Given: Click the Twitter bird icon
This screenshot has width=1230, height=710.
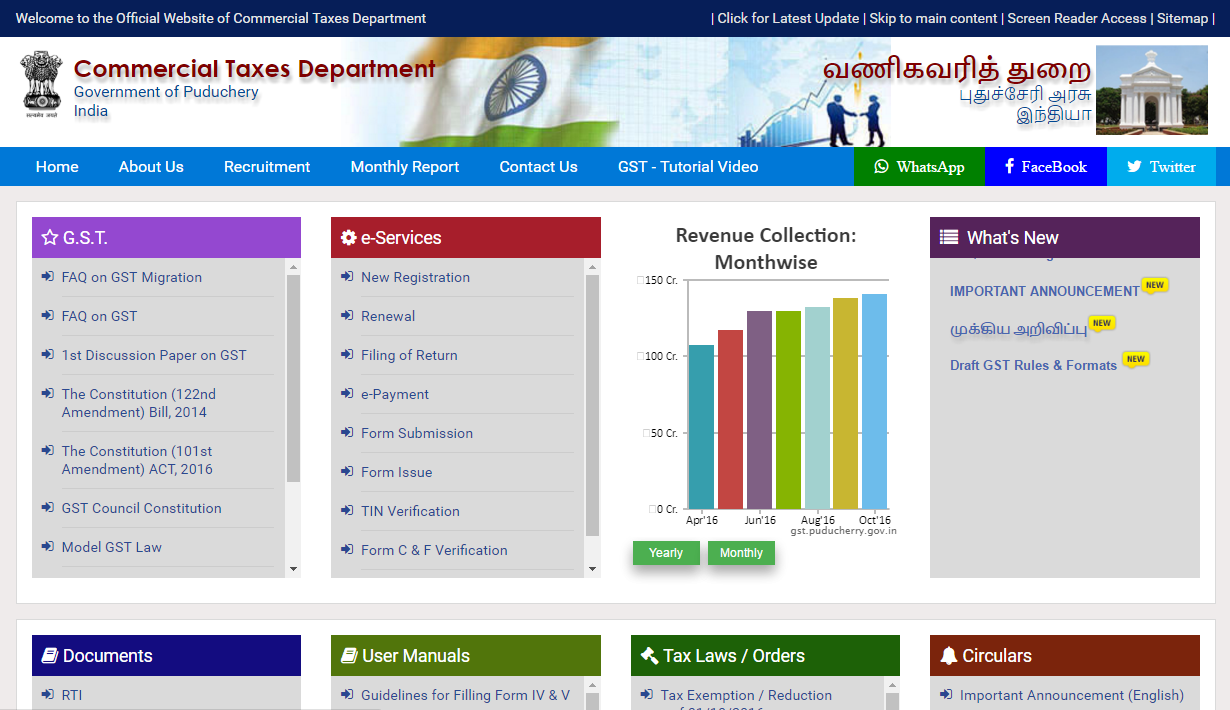Looking at the screenshot, I should [x=1134, y=167].
